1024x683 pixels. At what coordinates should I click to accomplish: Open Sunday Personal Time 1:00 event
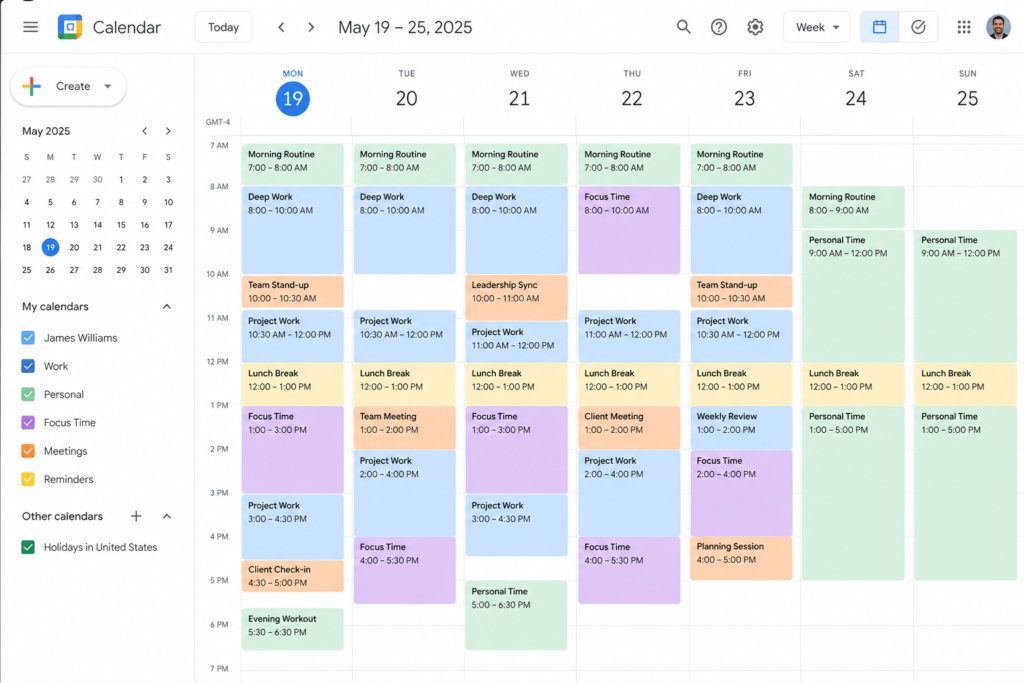click(965, 493)
